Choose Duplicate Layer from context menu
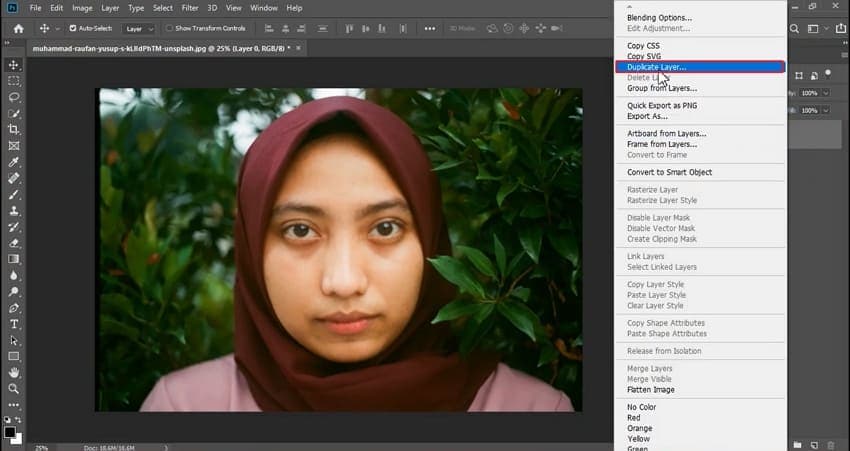 [x=700, y=67]
